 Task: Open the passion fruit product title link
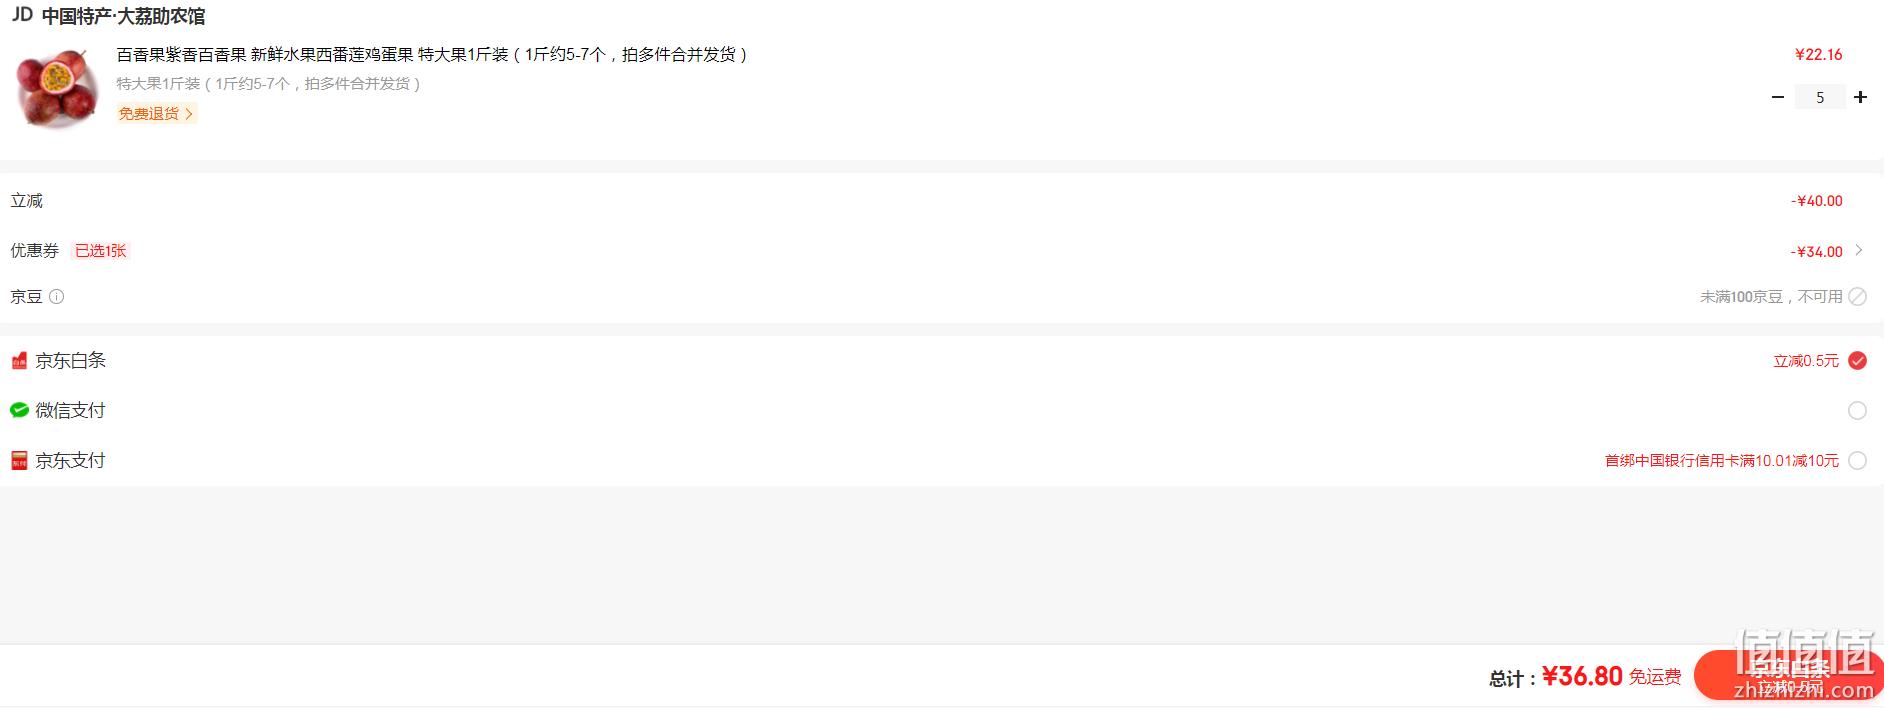pyautogui.click(x=432, y=54)
